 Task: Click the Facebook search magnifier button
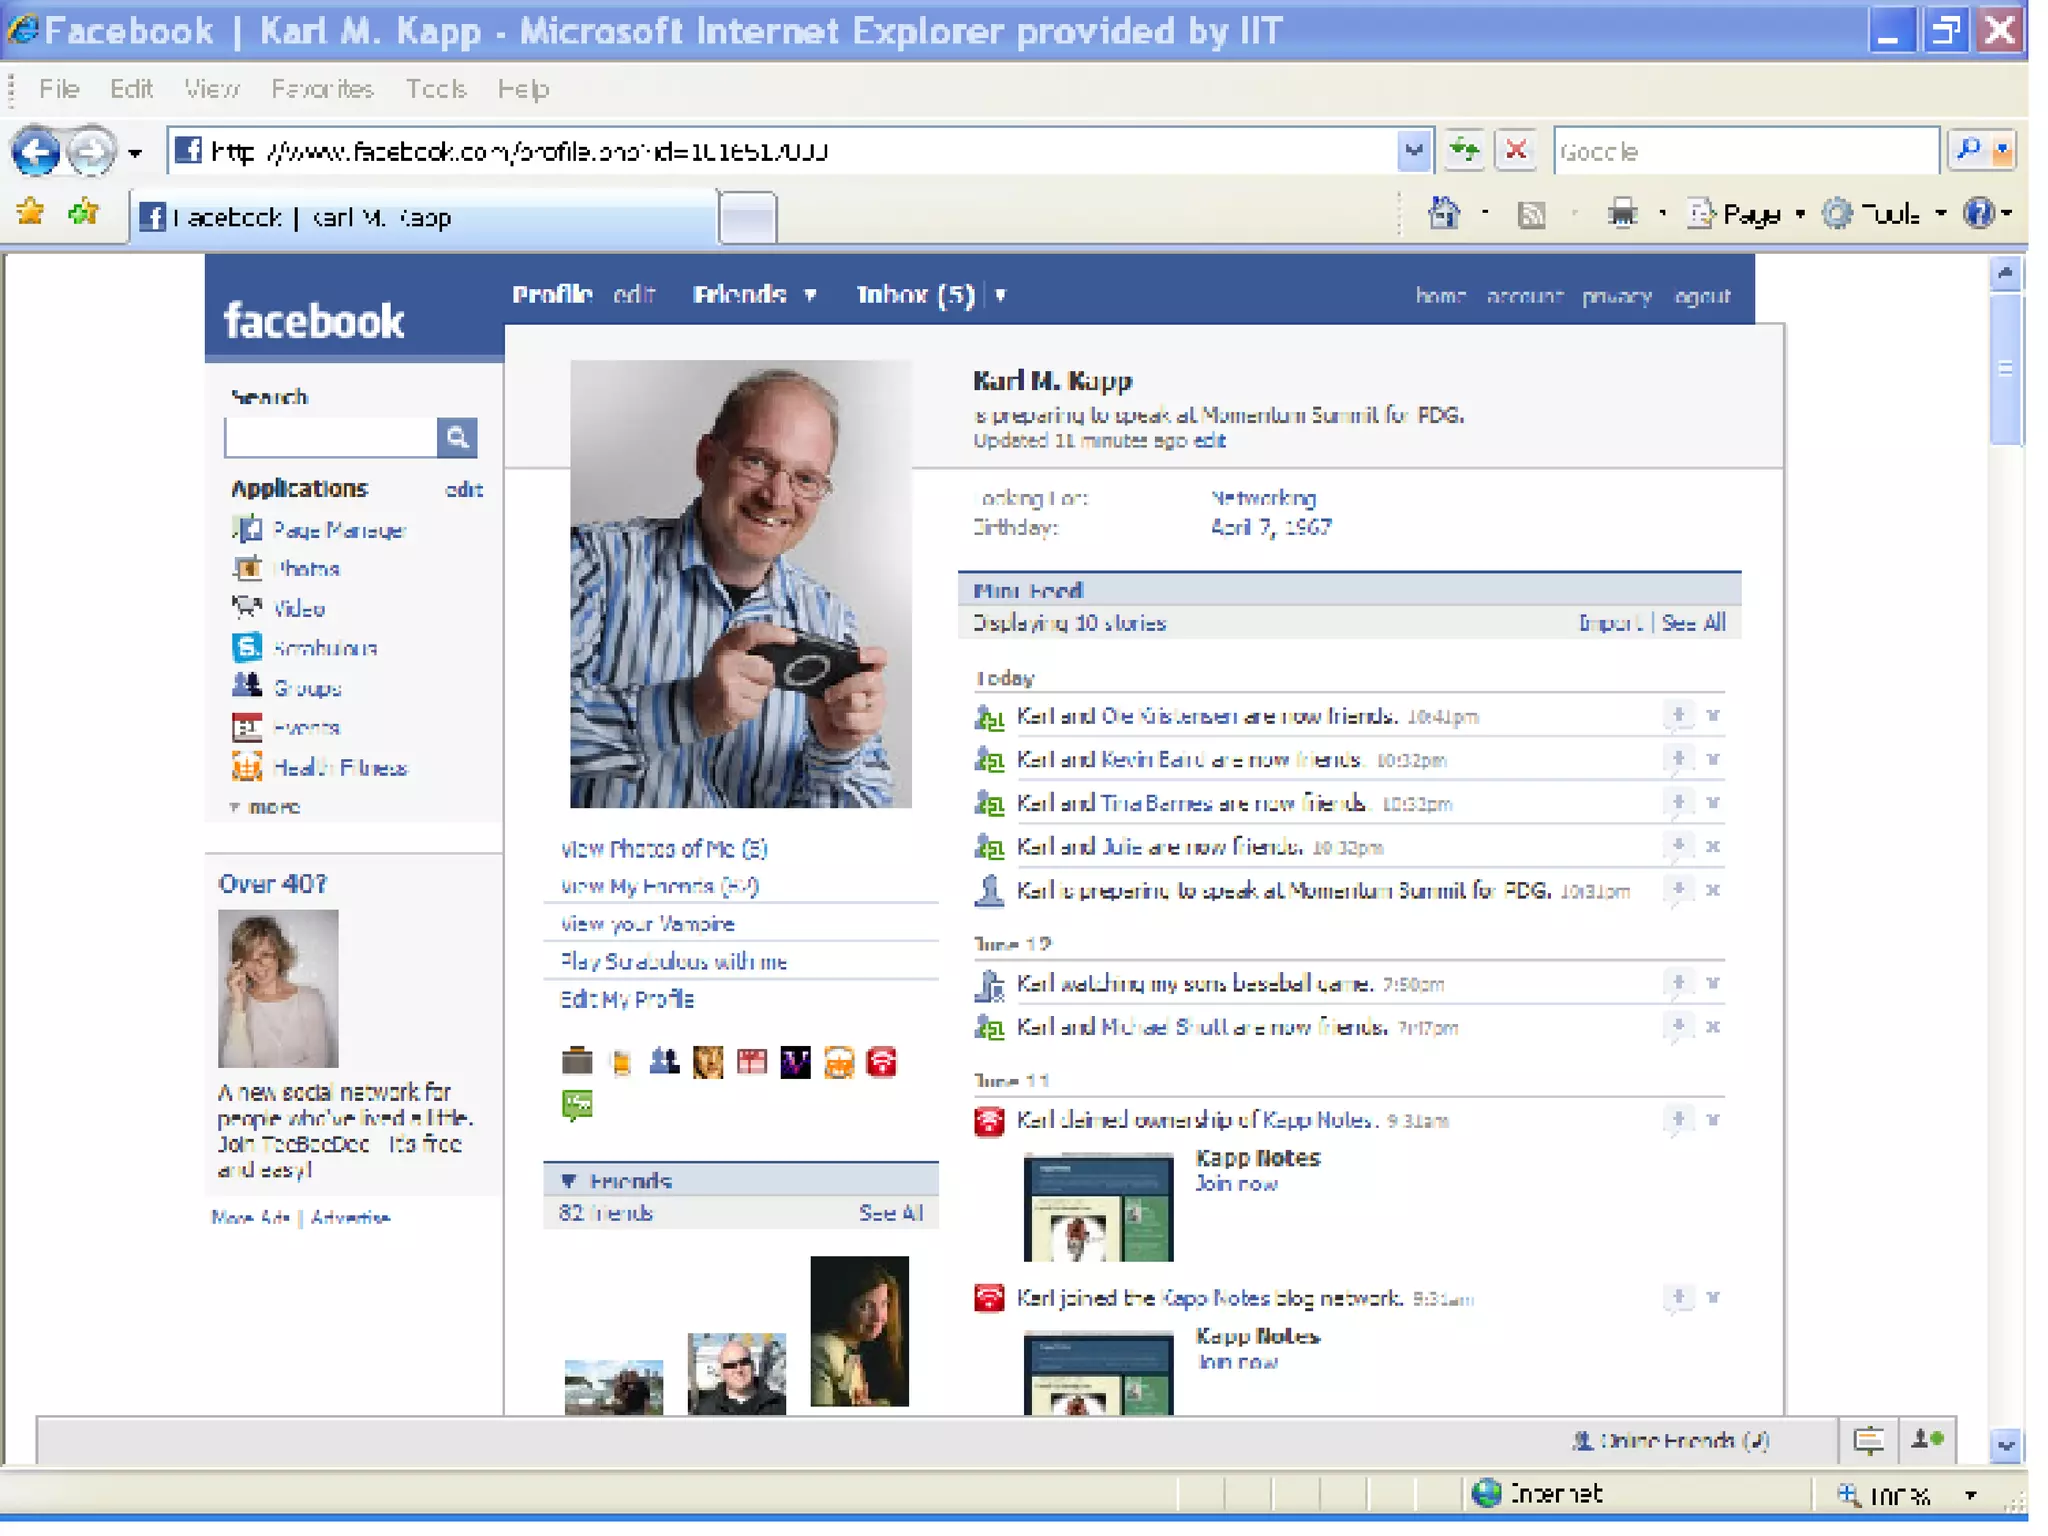point(457,437)
